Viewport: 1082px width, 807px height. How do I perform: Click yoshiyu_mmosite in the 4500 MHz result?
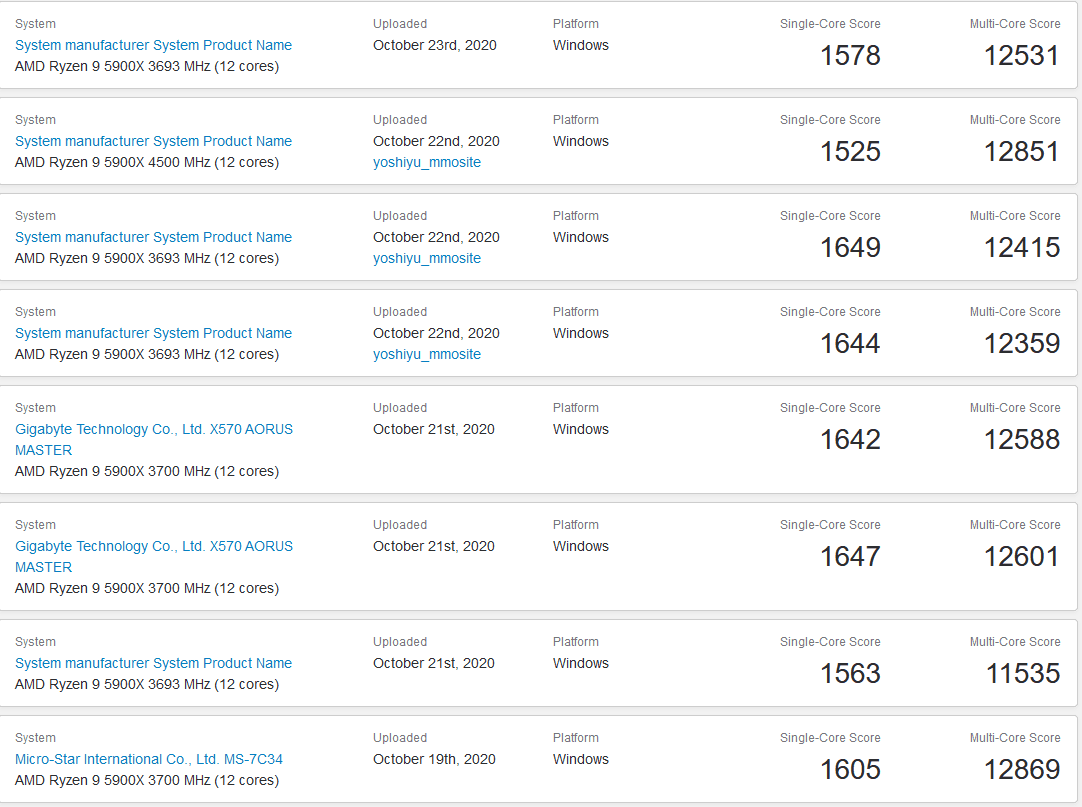(427, 162)
